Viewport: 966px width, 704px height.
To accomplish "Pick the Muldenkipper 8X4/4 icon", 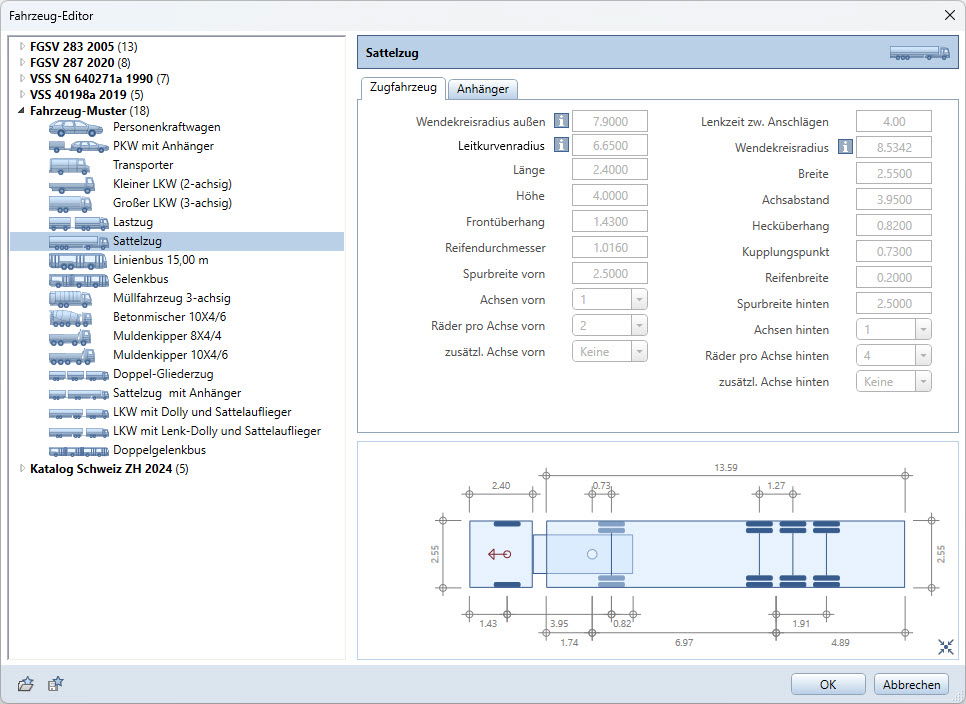I will click(x=70, y=337).
